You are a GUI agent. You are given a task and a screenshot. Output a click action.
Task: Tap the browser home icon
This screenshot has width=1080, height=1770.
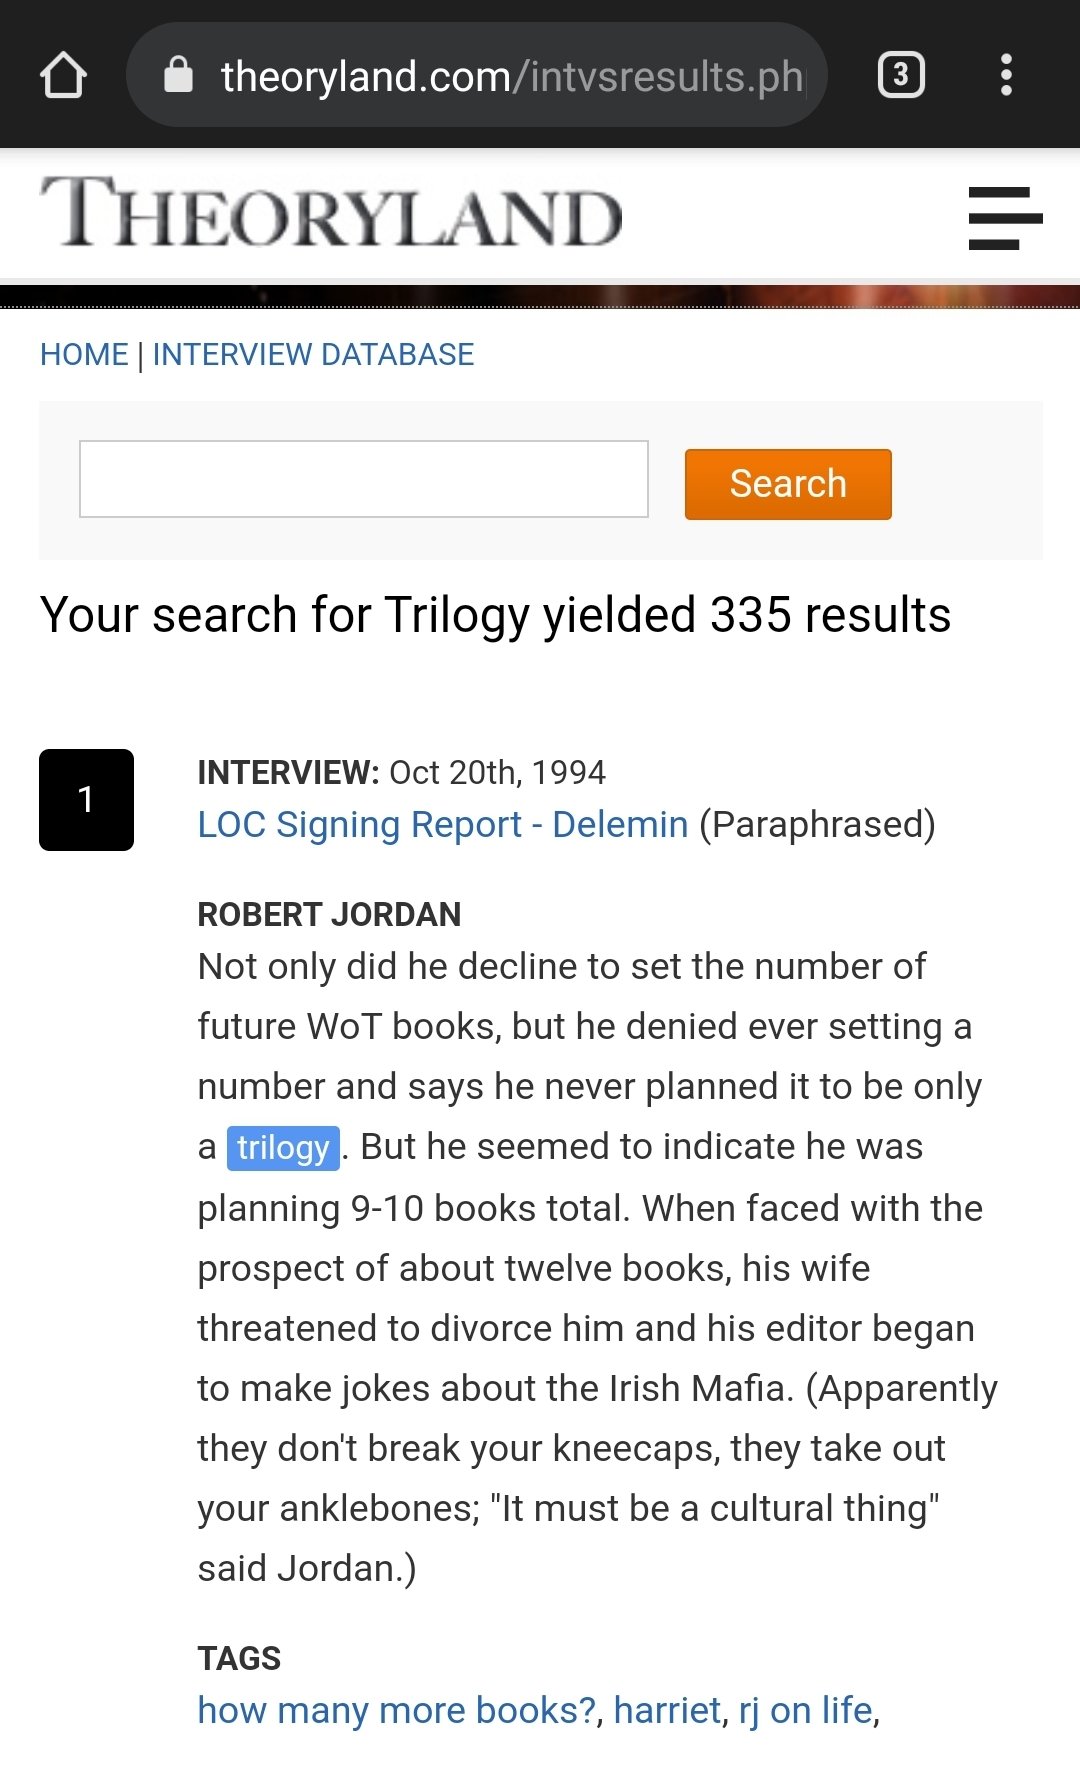point(63,75)
